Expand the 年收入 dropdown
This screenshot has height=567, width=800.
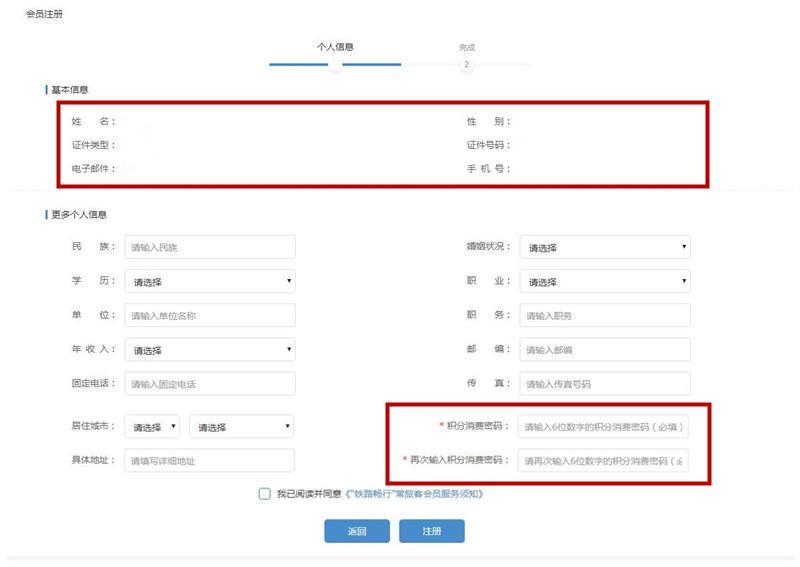coord(210,350)
